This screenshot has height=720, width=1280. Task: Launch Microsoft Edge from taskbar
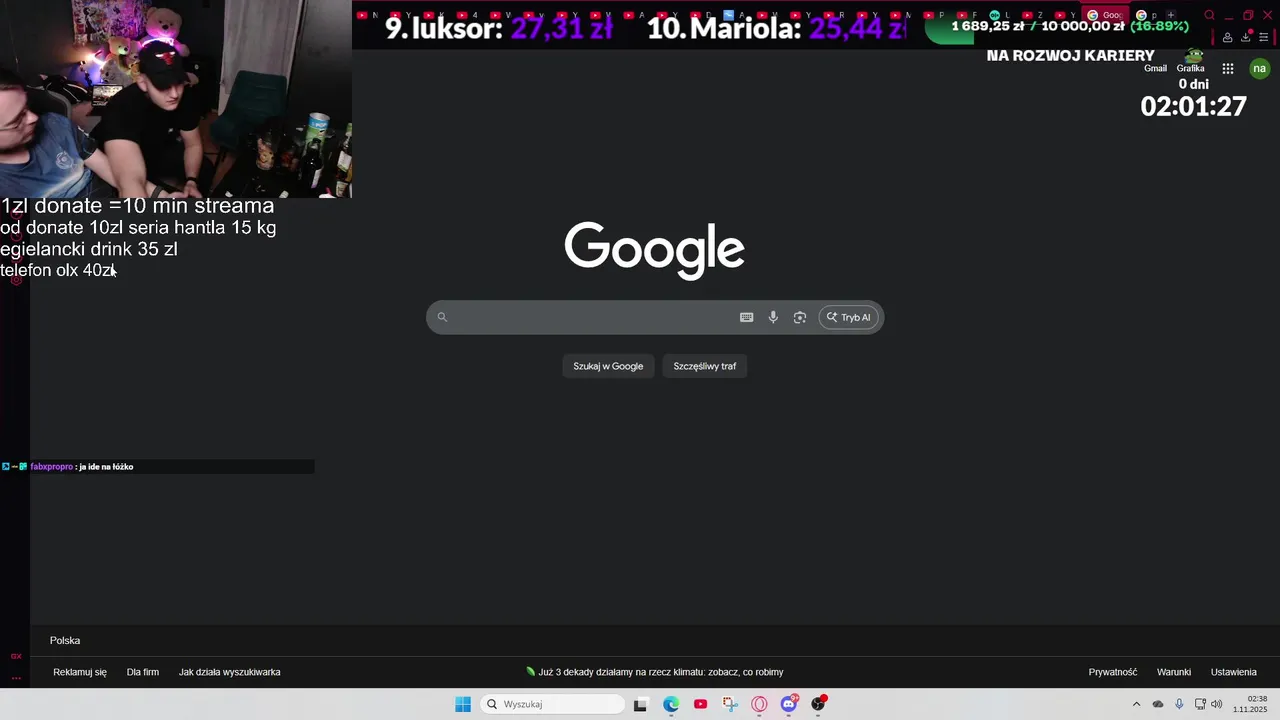pos(671,704)
